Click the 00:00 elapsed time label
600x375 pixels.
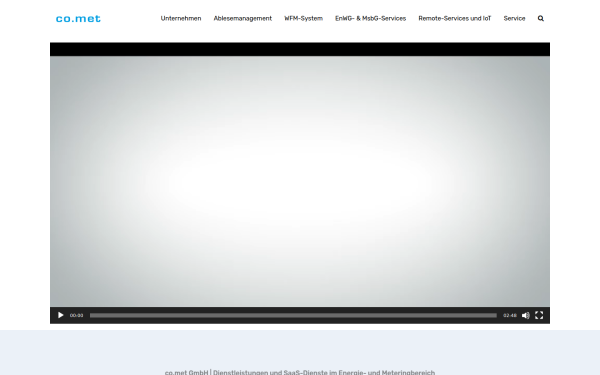[x=77, y=315]
